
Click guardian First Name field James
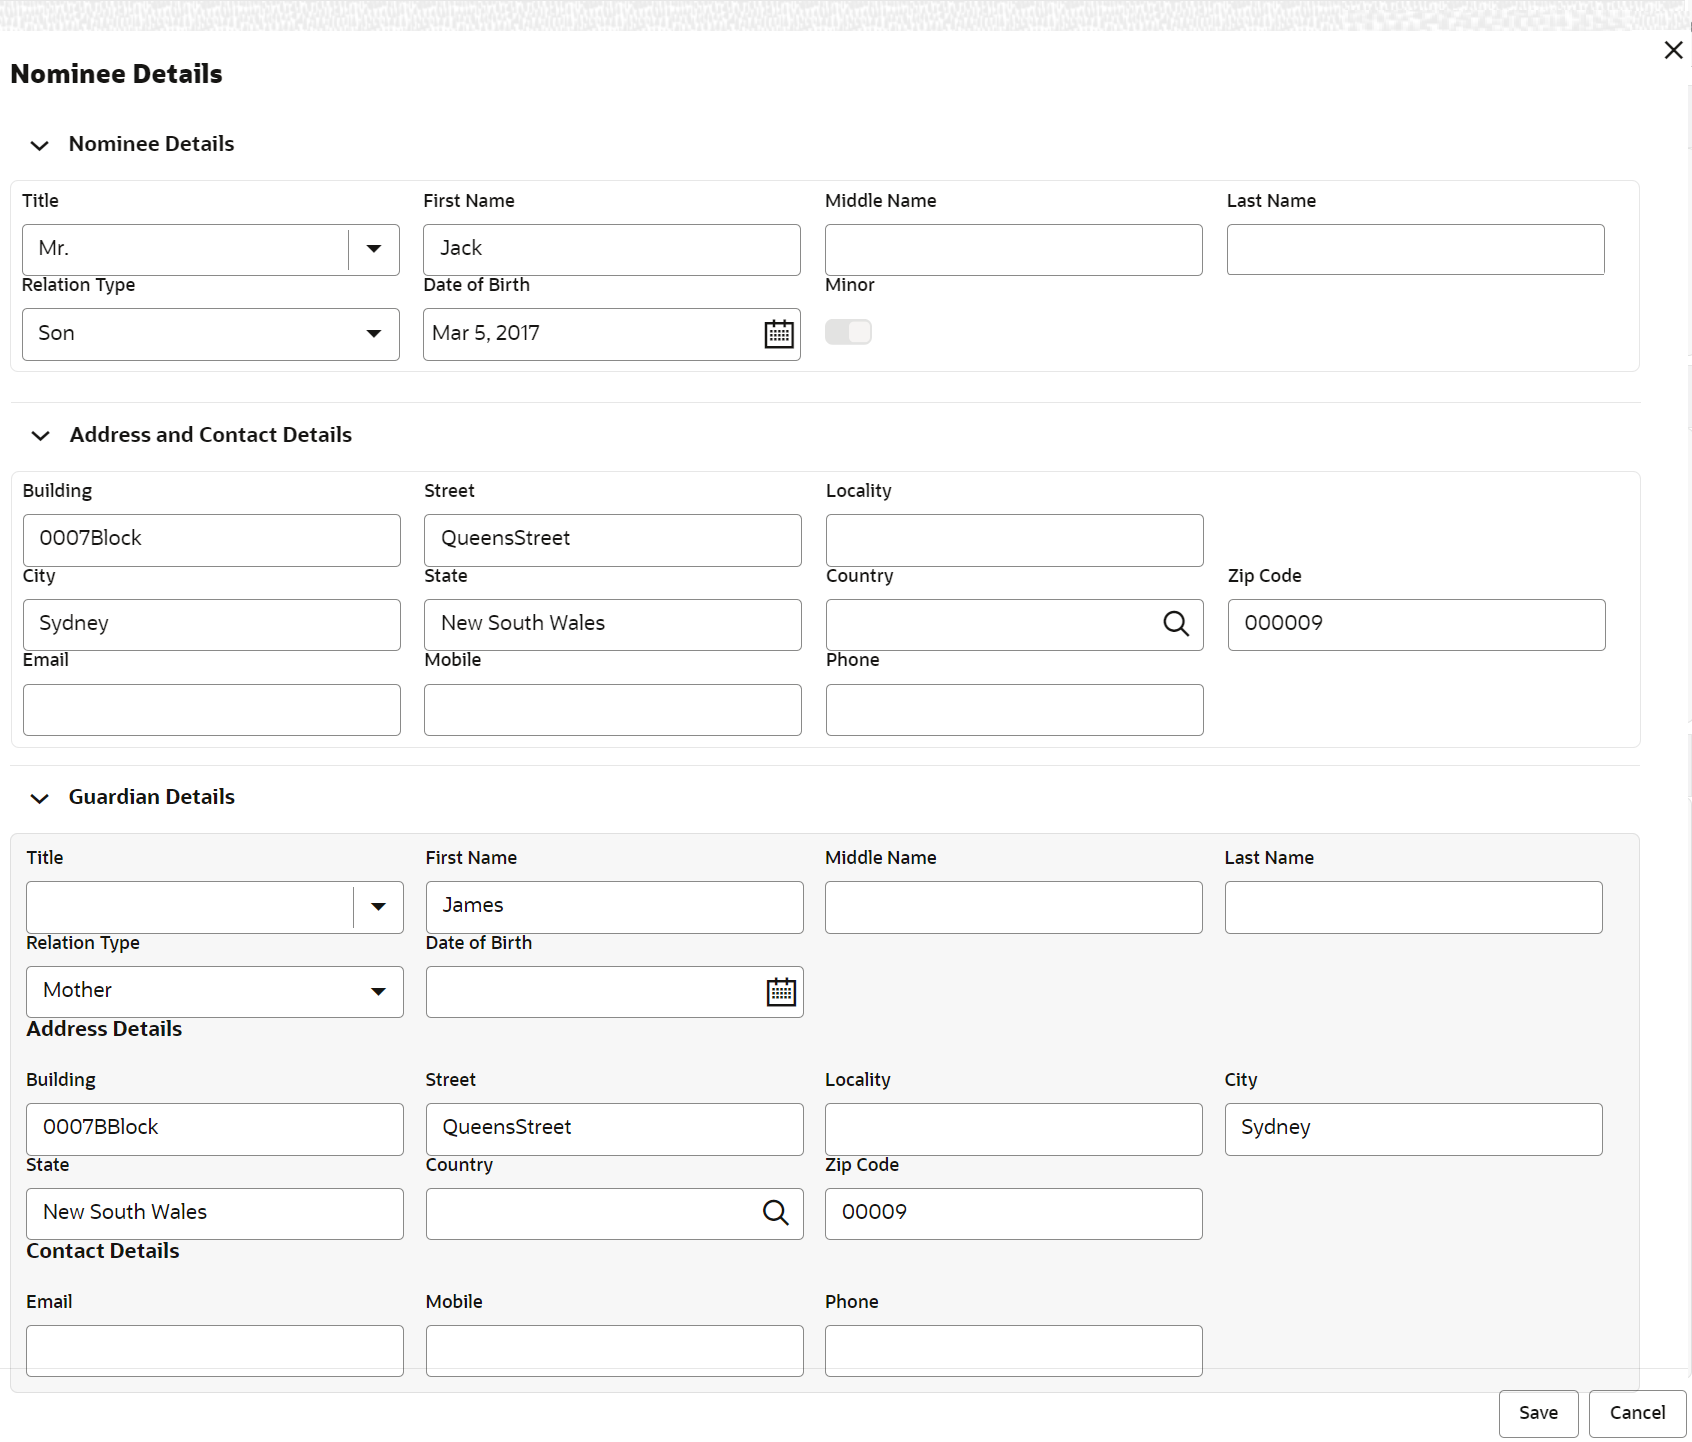(x=615, y=907)
